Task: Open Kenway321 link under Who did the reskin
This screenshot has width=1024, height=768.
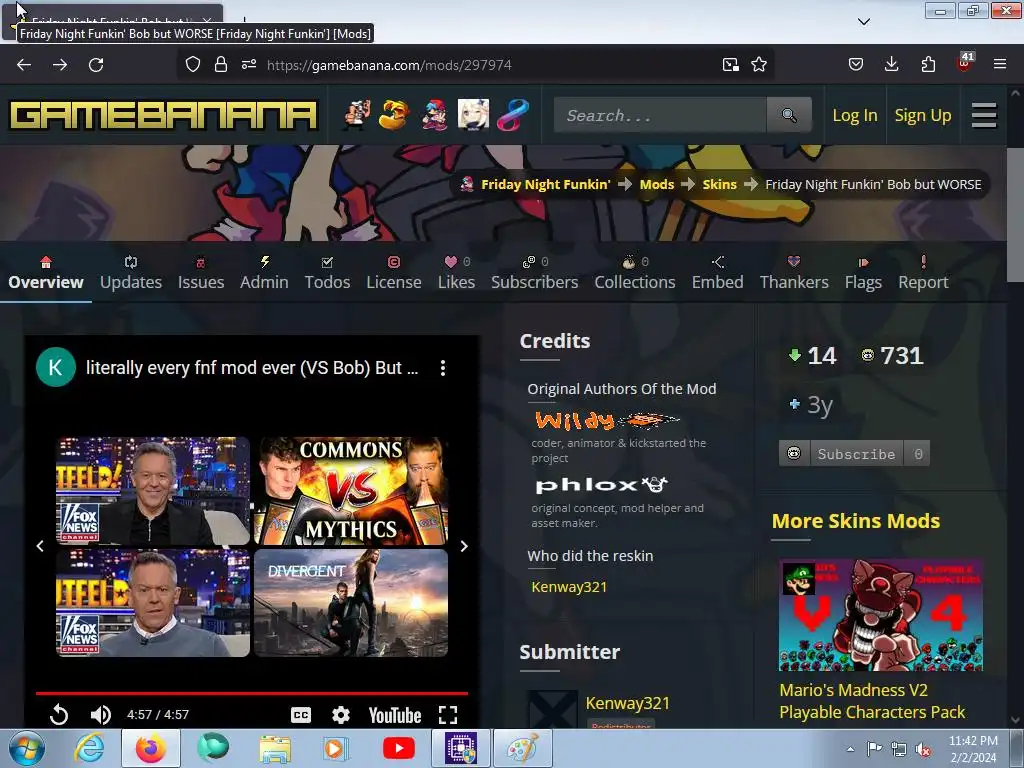Action: tap(569, 586)
